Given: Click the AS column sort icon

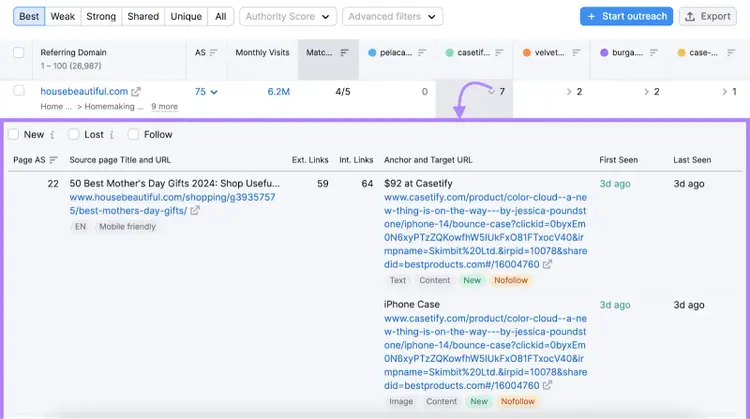Looking at the screenshot, I should 213,53.
